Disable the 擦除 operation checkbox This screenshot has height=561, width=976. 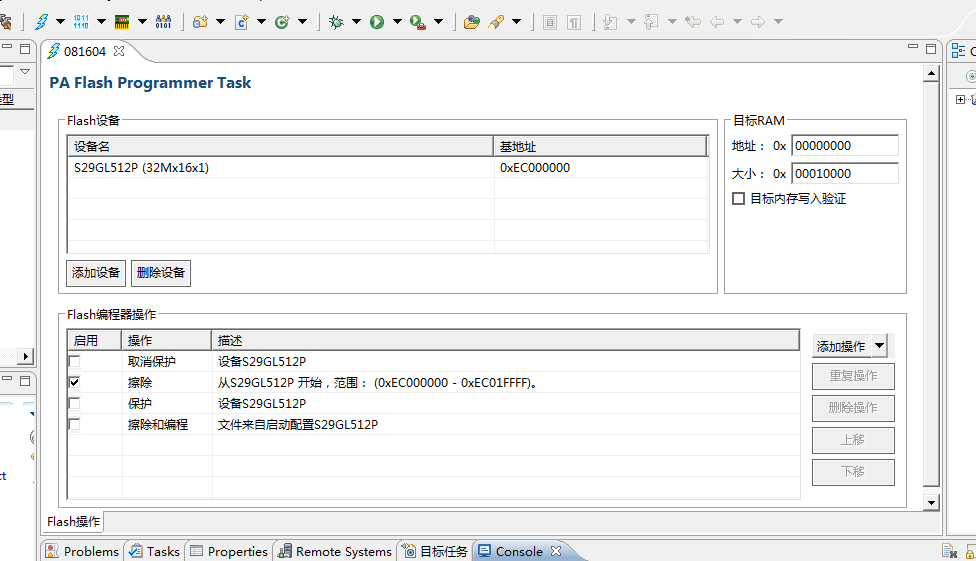click(x=75, y=382)
